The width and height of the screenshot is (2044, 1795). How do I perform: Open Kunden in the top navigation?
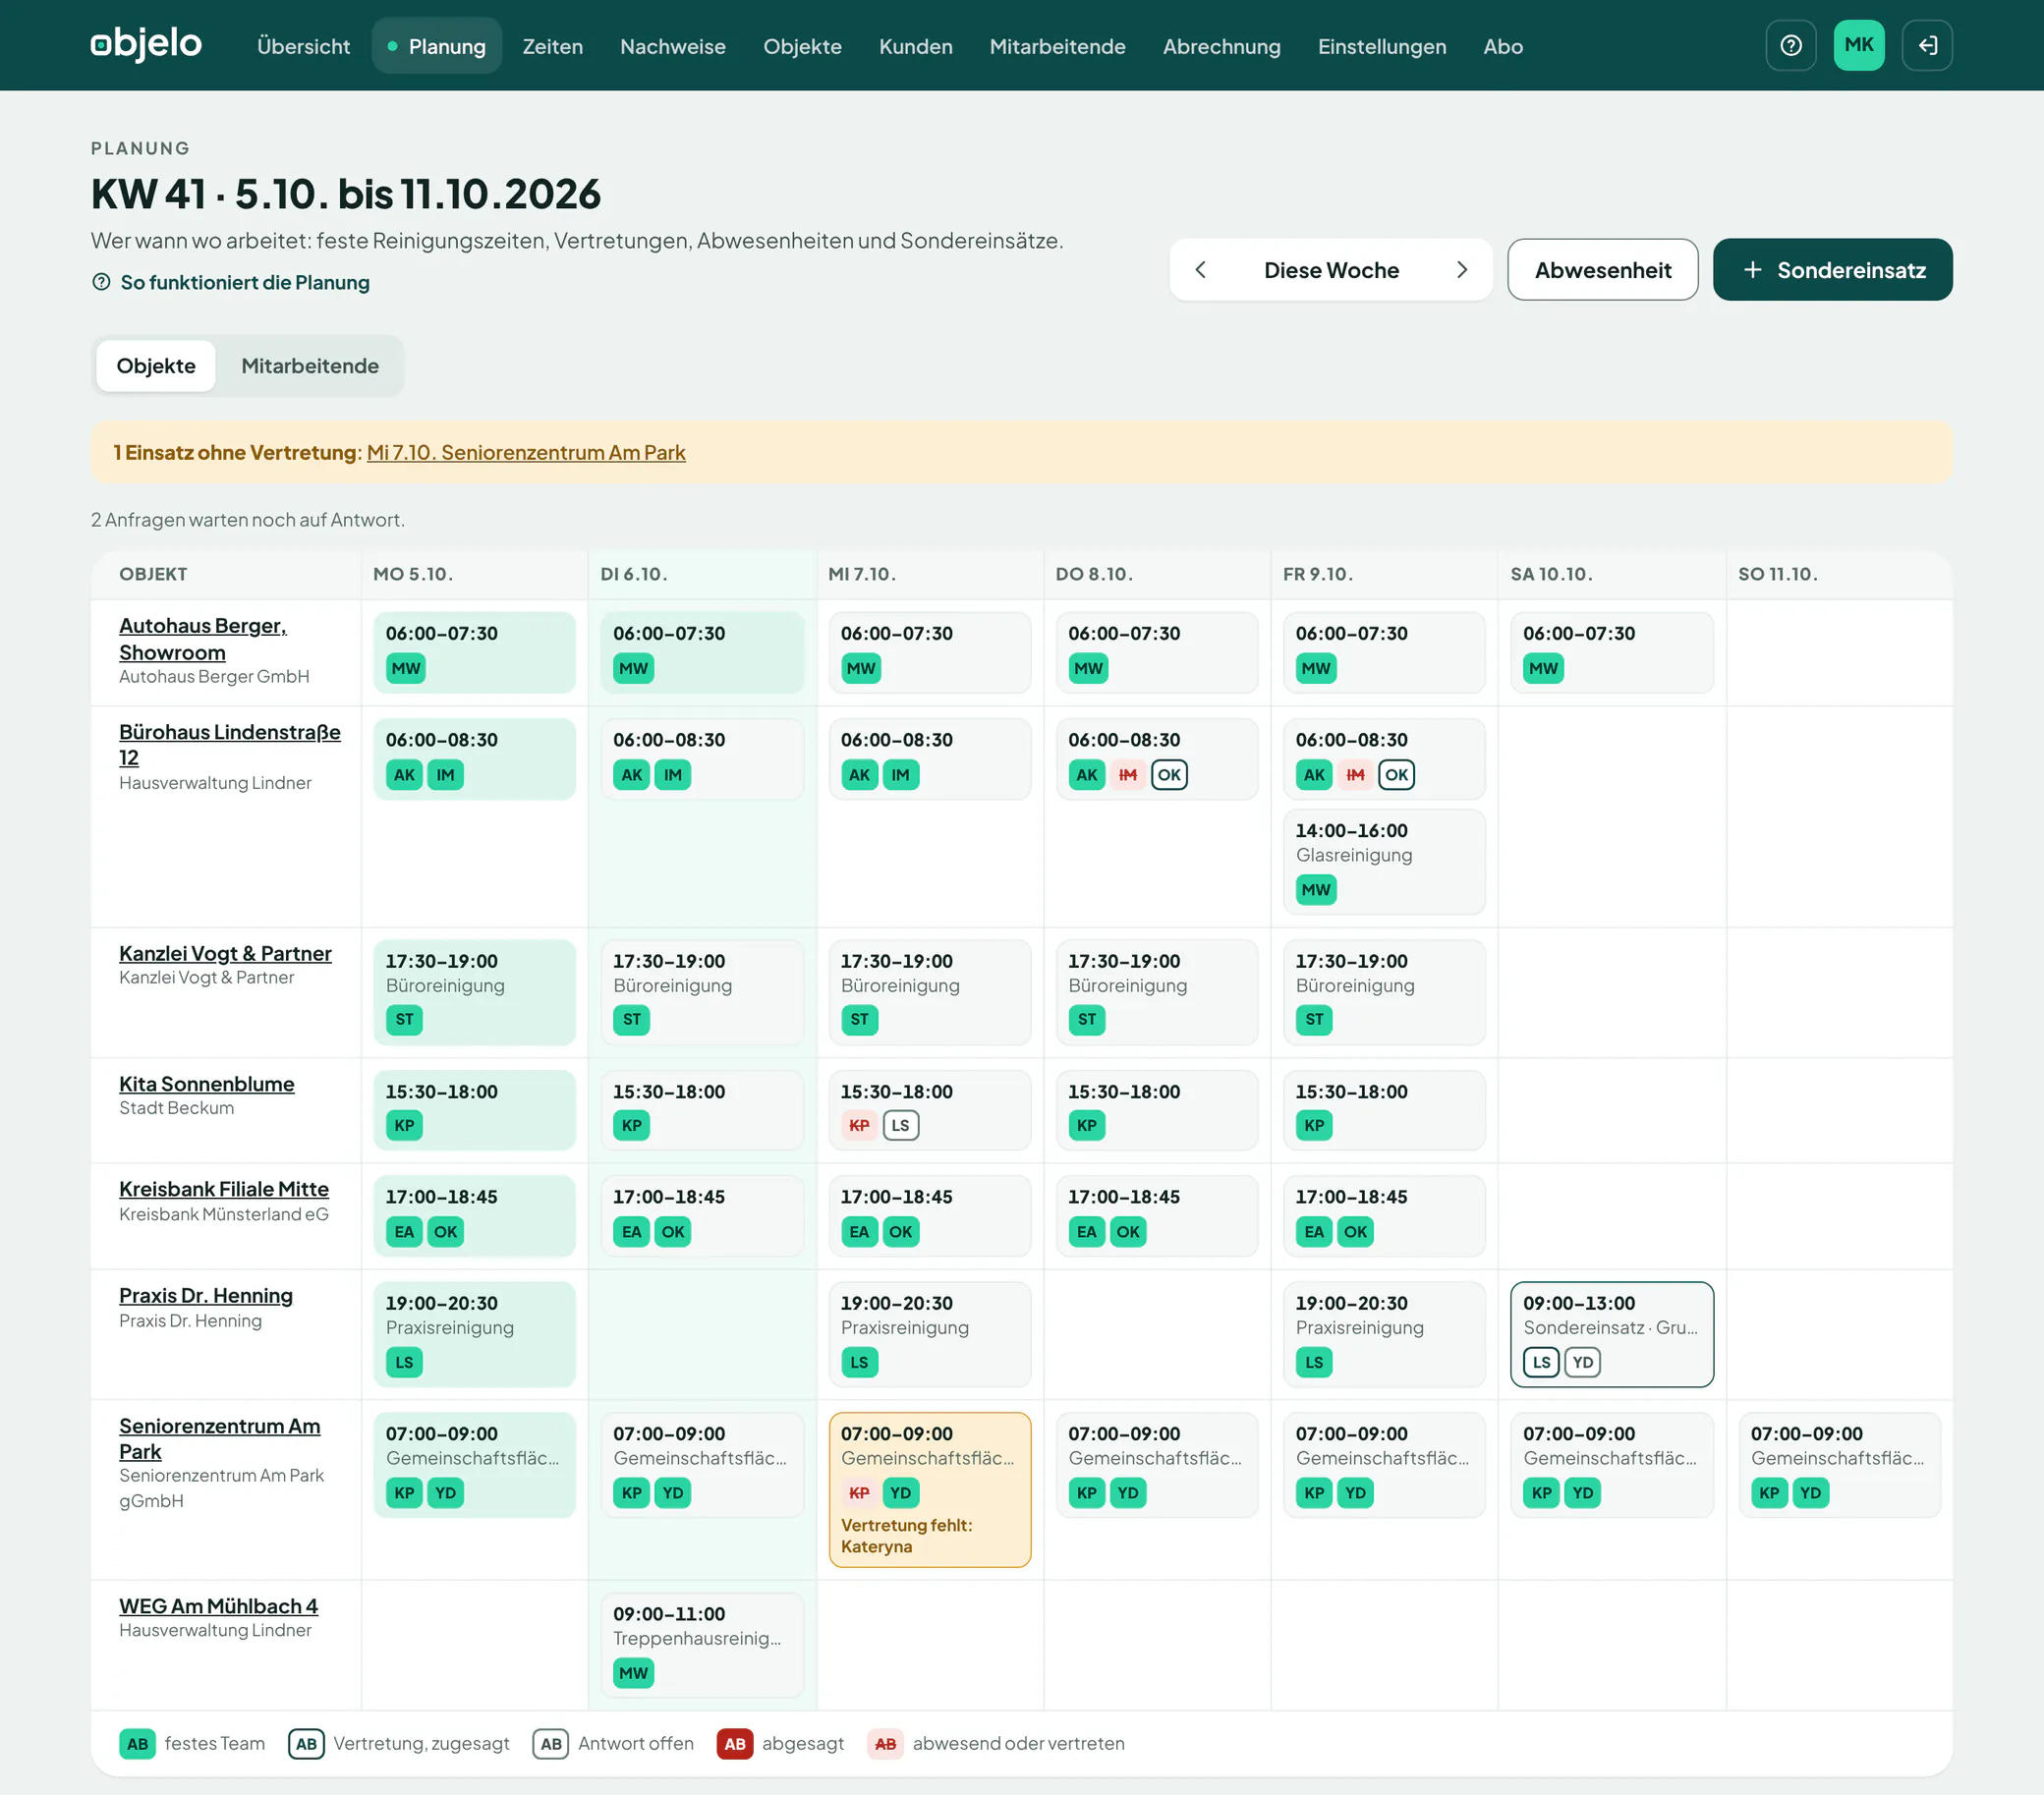(915, 47)
